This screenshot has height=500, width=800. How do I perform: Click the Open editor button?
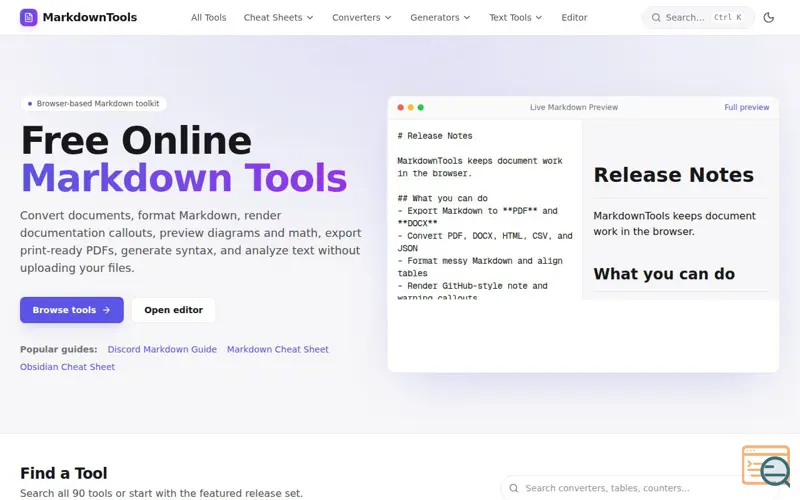[x=173, y=310]
